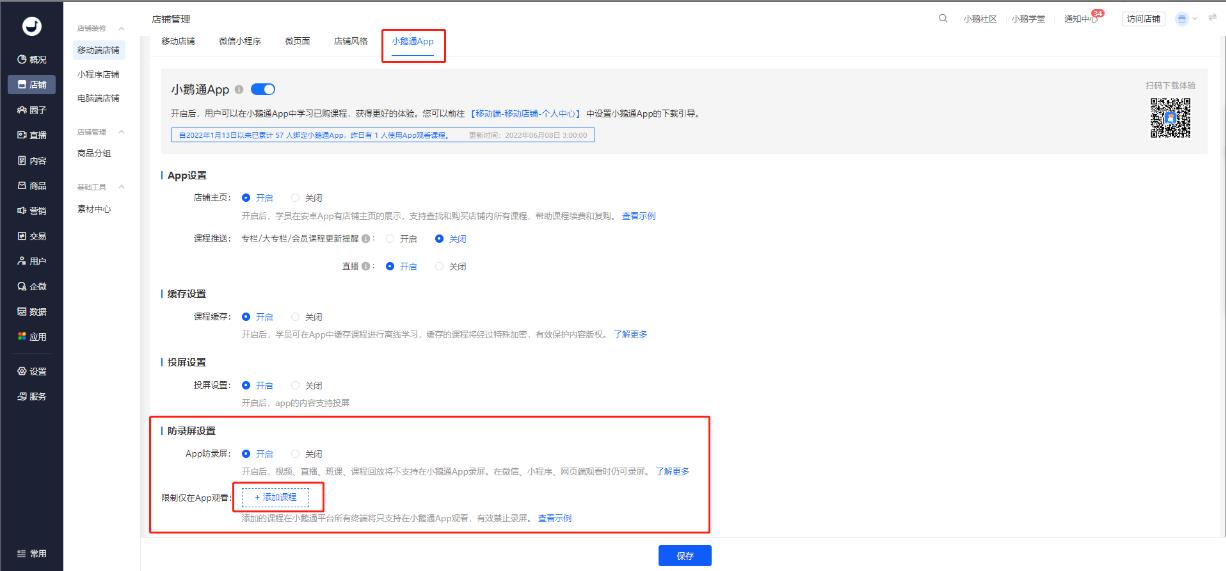1226x571 pixels.
Task: Click 查看示例 link under 店铺主页
Action: (x=638, y=215)
